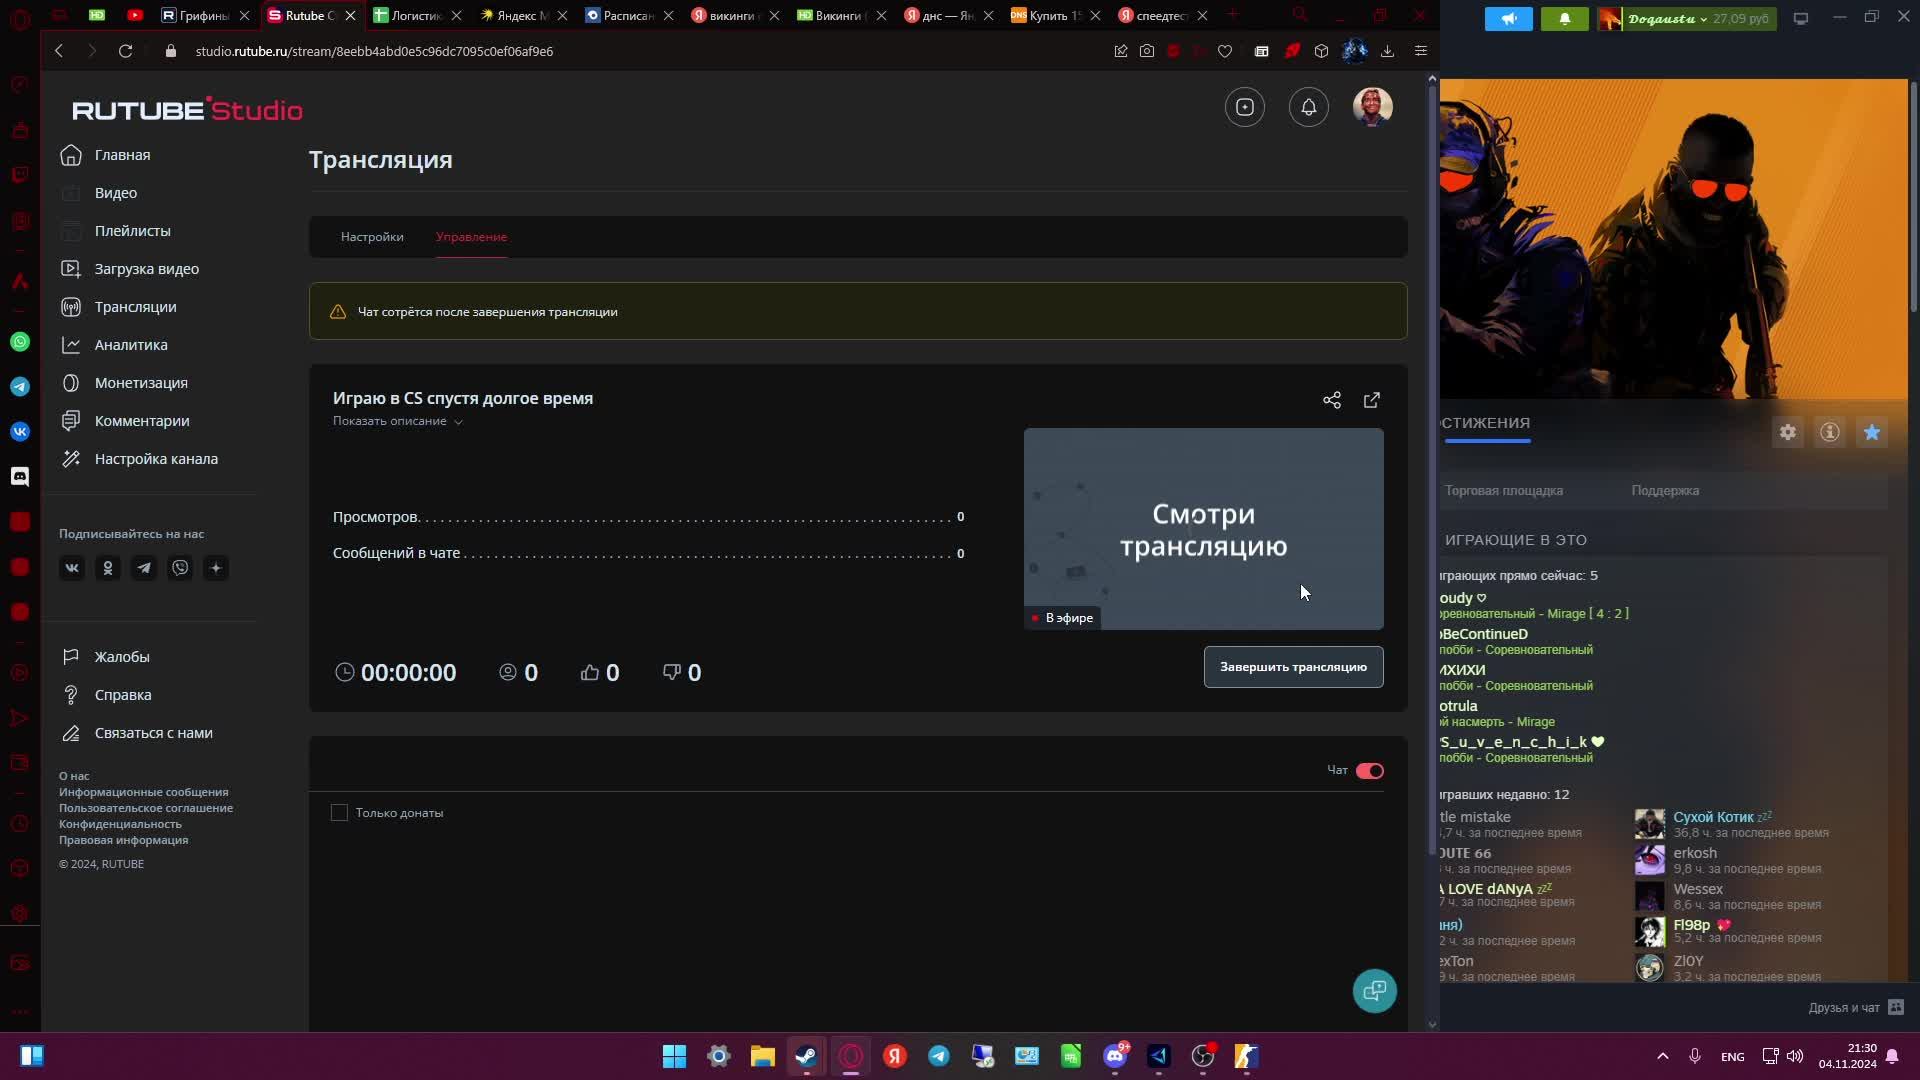Click the Смотри трансляцию stream preview thumbnail
The height and width of the screenshot is (1080, 1920).
tap(1202, 529)
